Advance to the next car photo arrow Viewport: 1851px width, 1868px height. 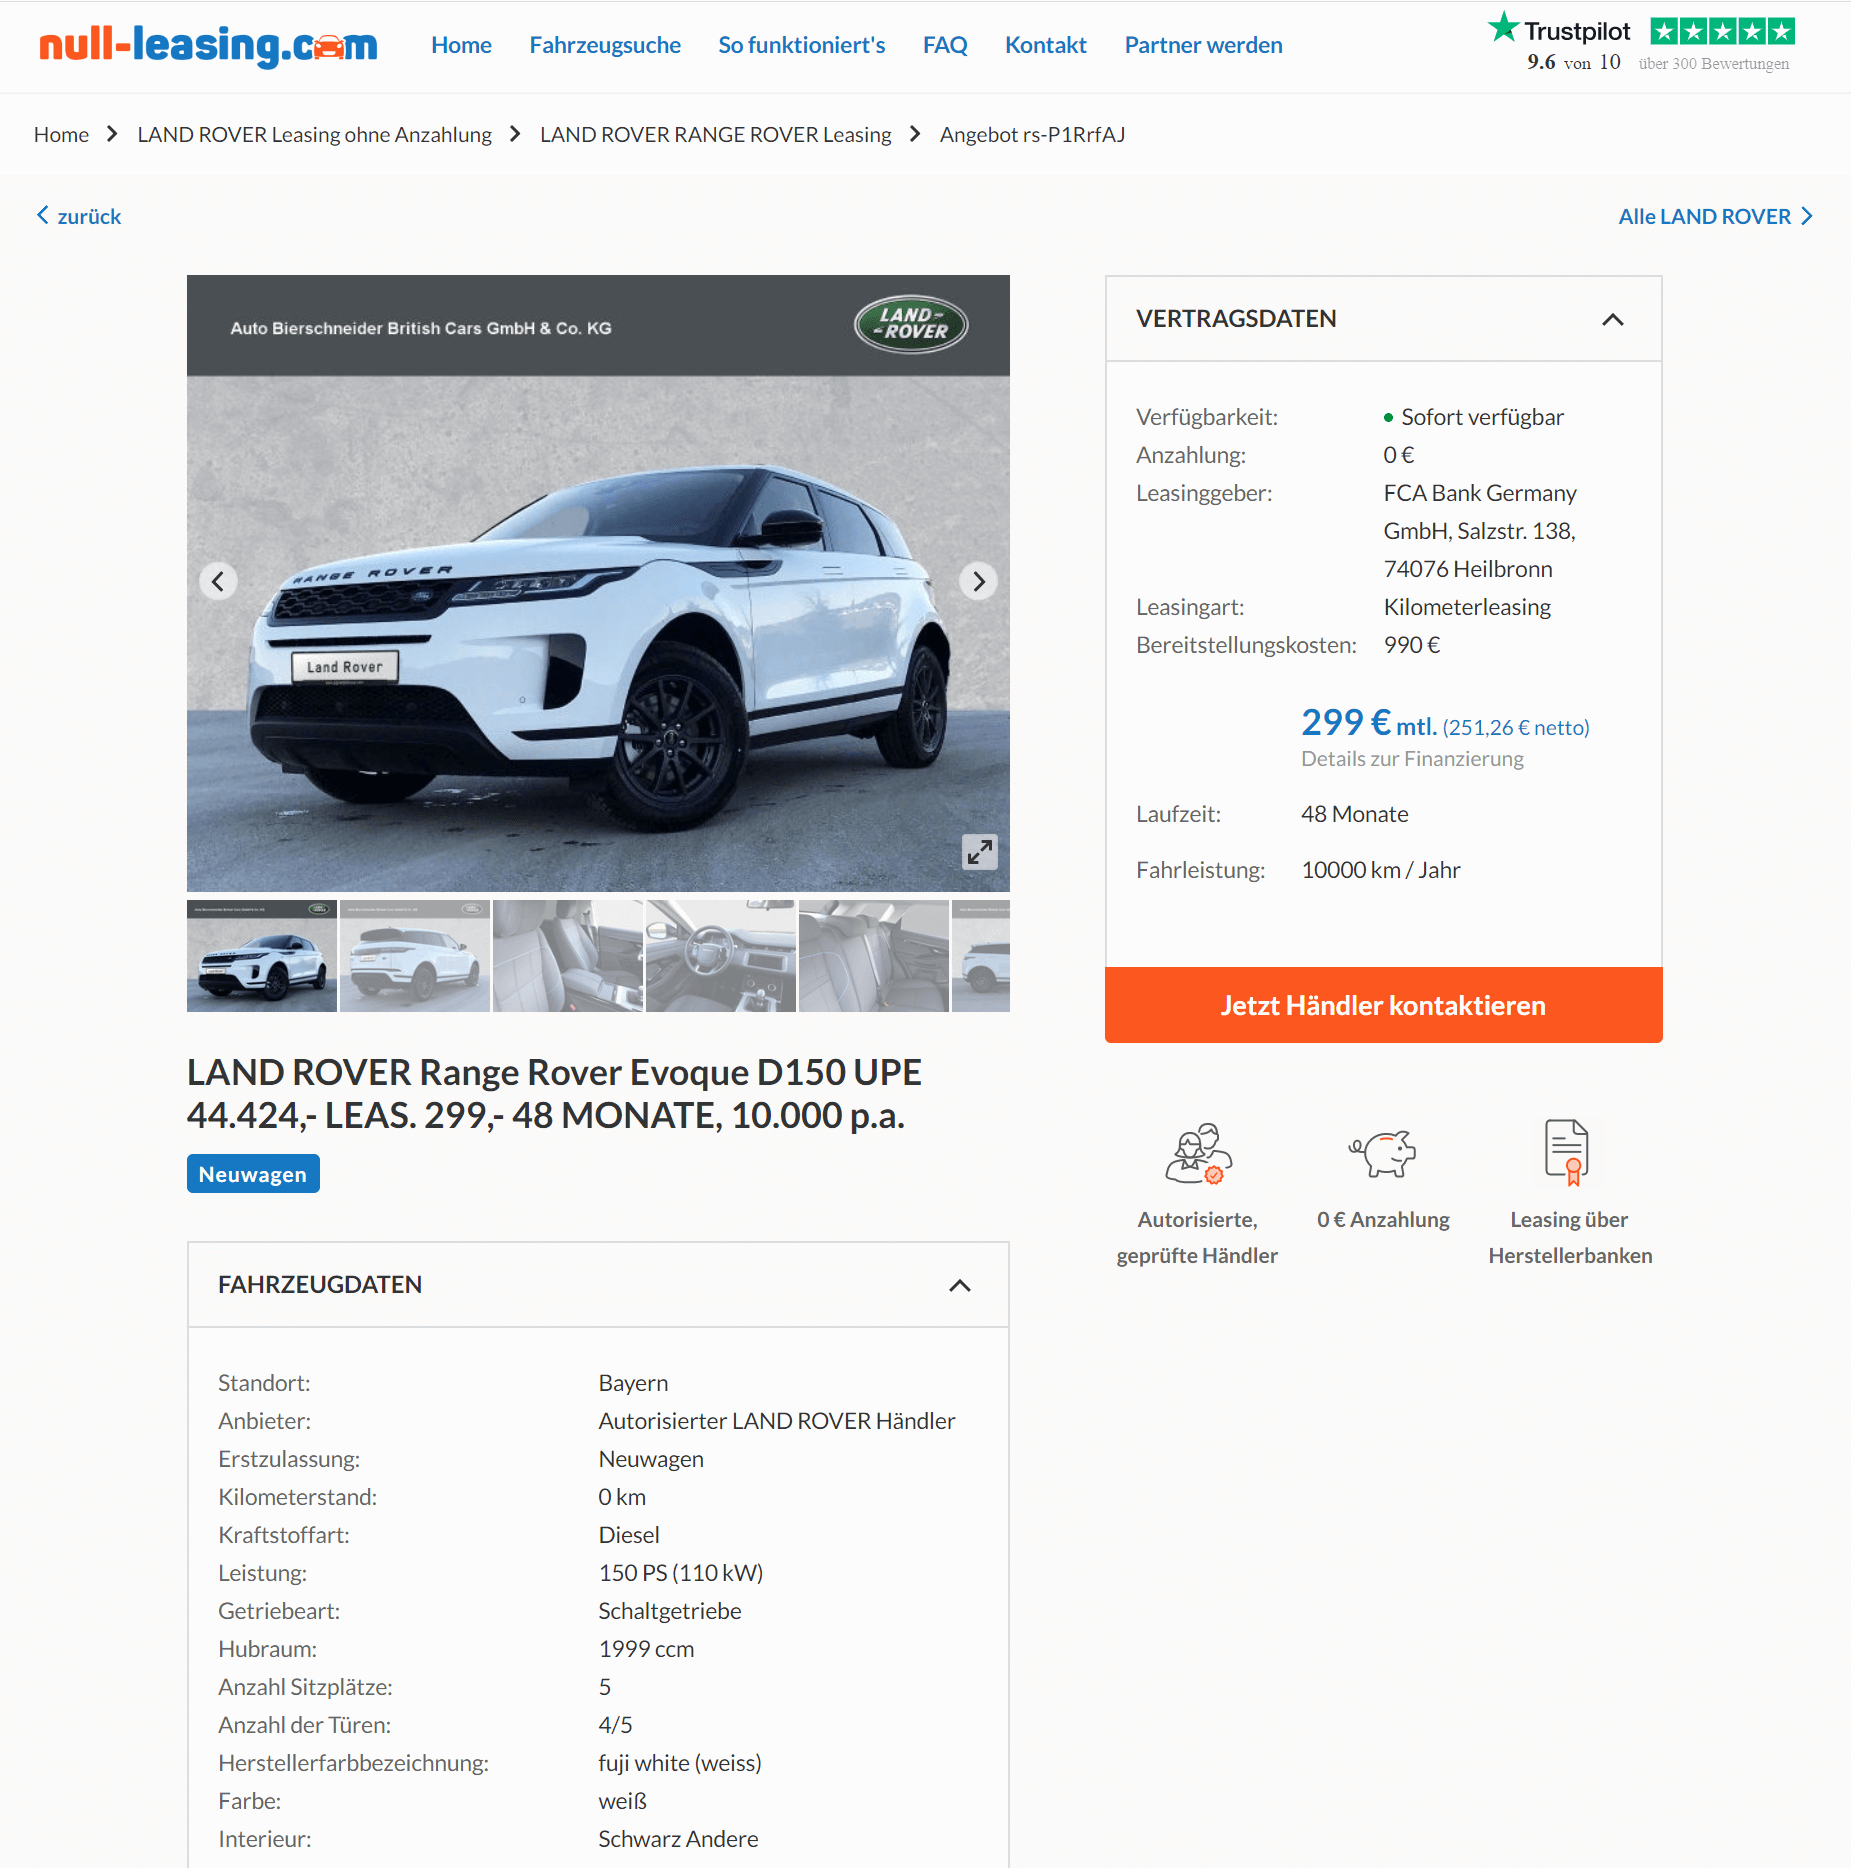pyautogui.click(x=978, y=581)
